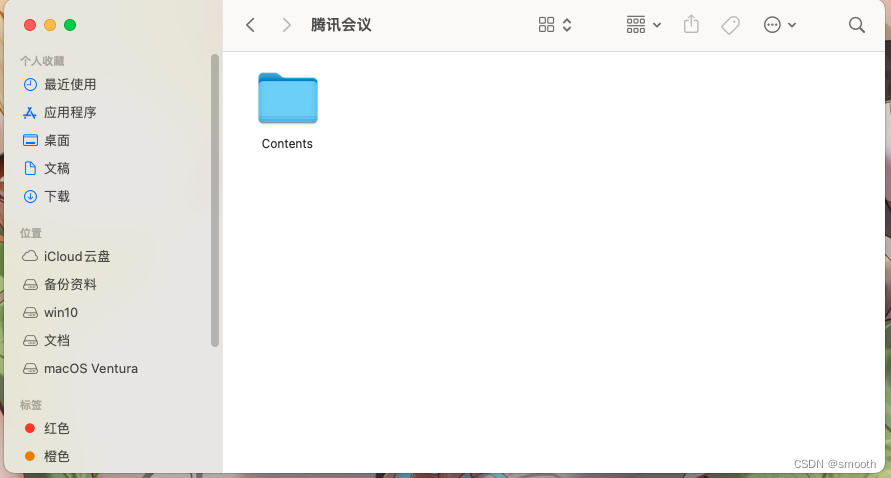Select the Contents folder
The height and width of the screenshot is (478, 891).
tap(288, 98)
